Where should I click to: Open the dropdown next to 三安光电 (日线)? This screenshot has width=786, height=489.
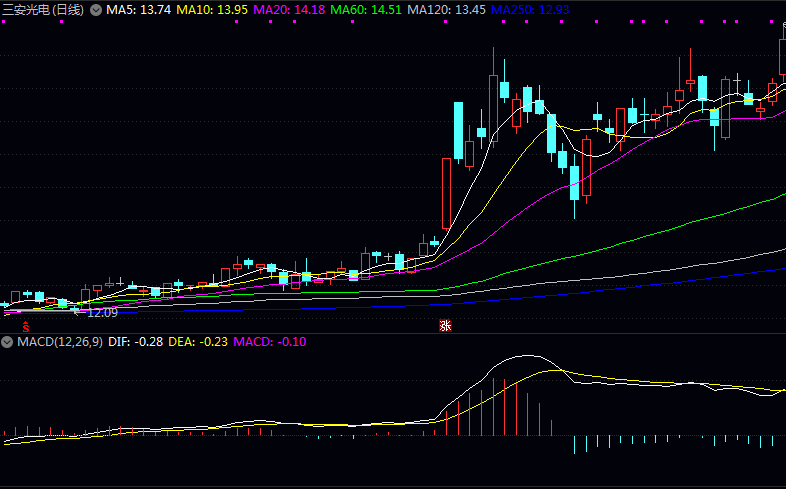point(96,10)
